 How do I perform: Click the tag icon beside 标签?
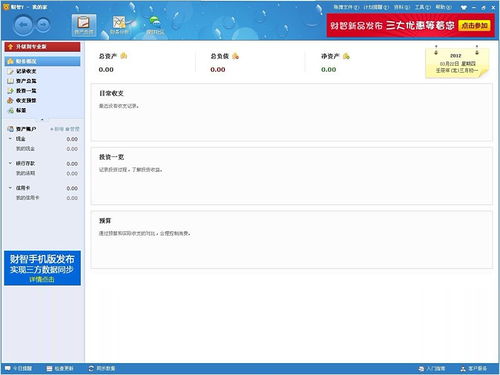point(10,110)
